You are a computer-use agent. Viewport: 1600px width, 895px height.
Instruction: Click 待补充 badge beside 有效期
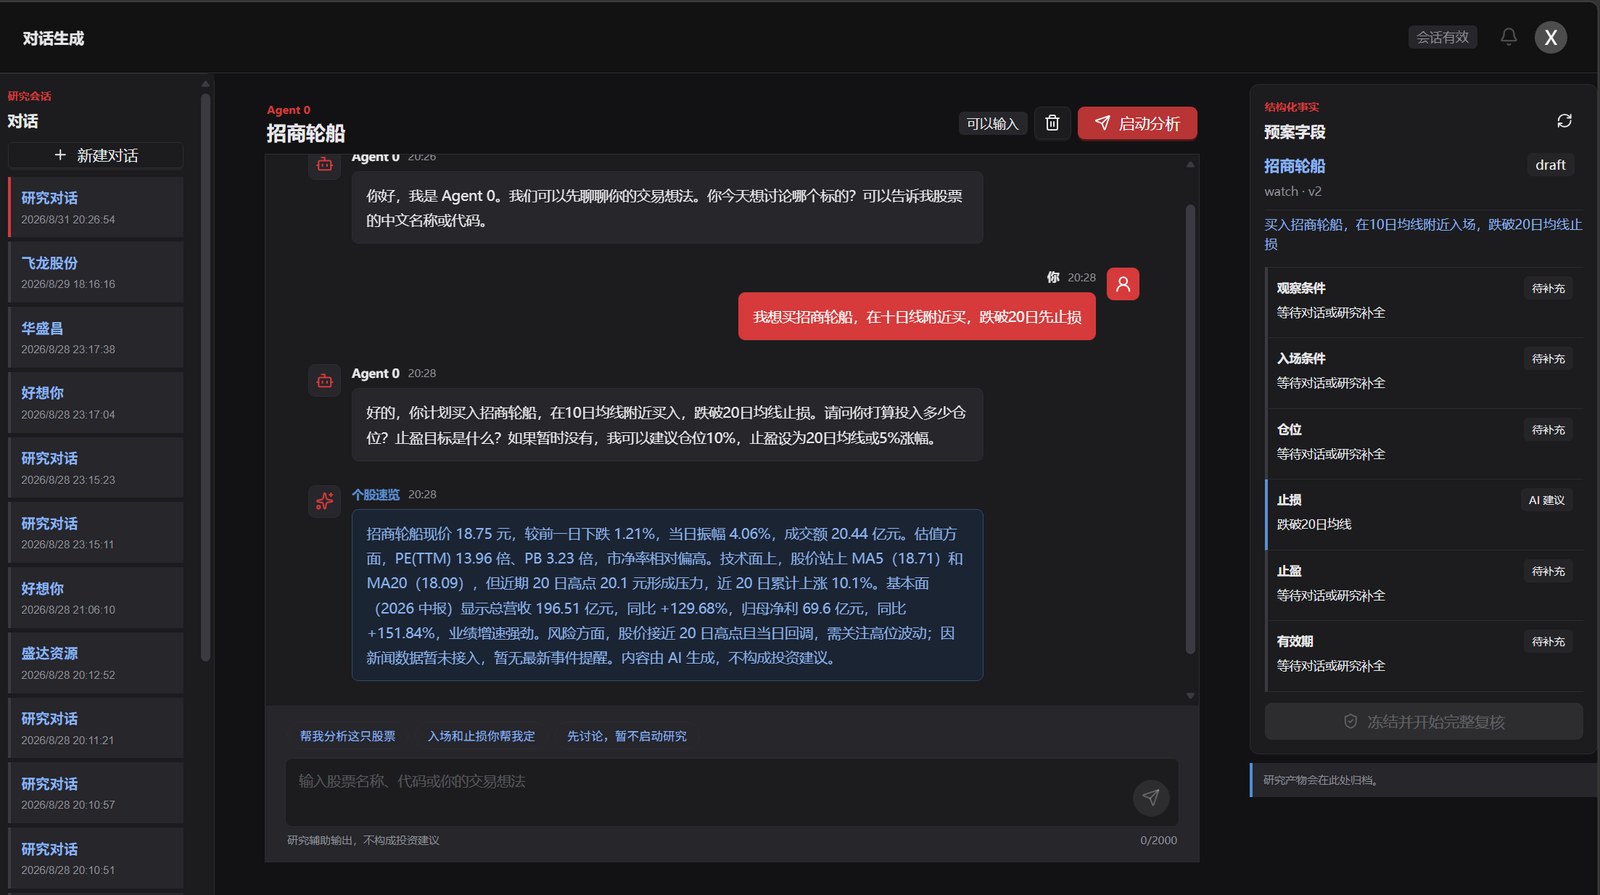pyautogui.click(x=1548, y=642)
